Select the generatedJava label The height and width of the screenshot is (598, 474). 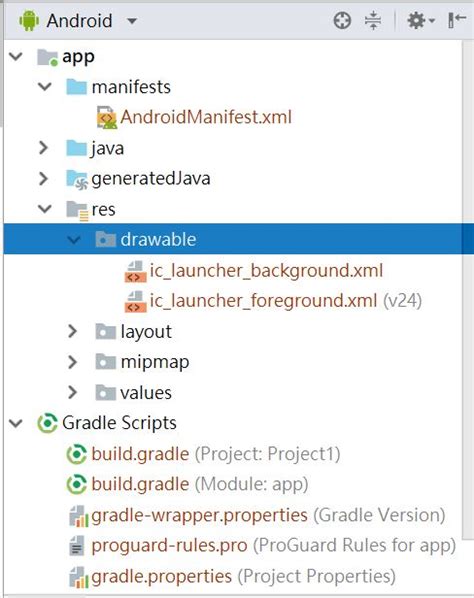(151, 178)
